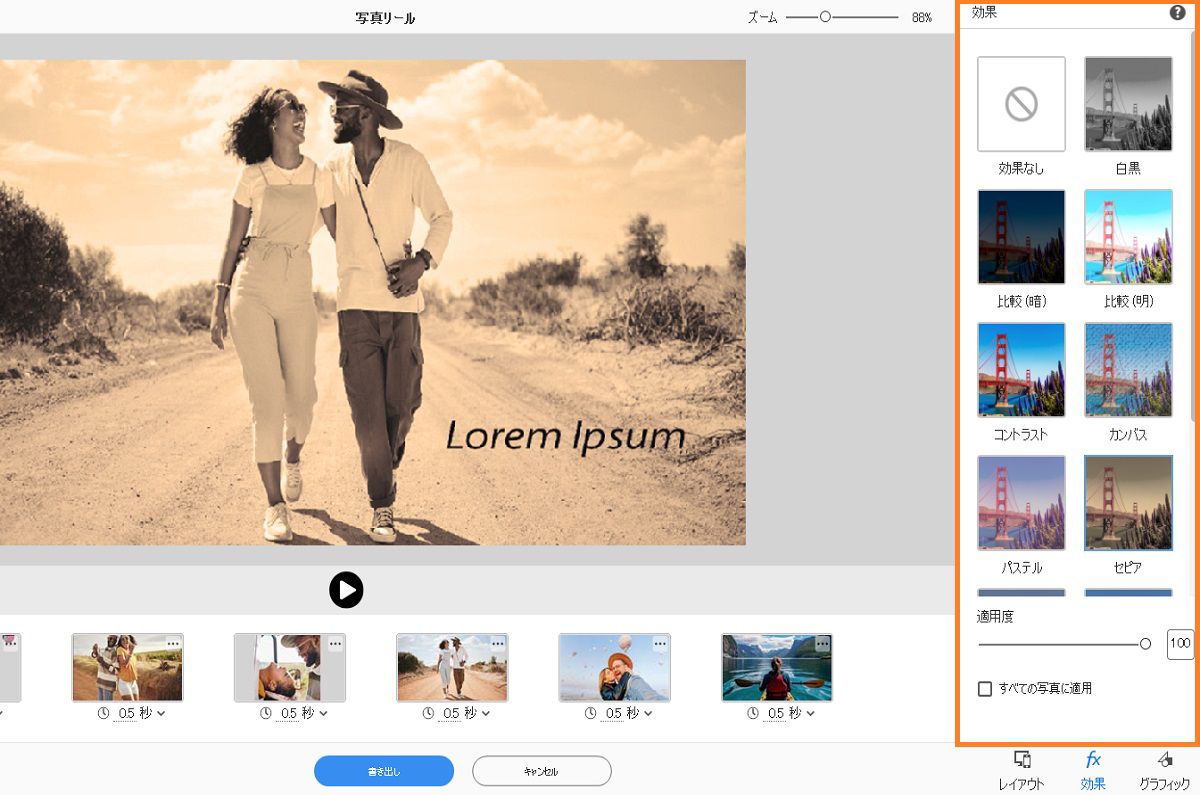This screenshot has height=795, width=1200.
Task: Click the Lorem Ipsum text on the photo
Action: tap(565, 436)
